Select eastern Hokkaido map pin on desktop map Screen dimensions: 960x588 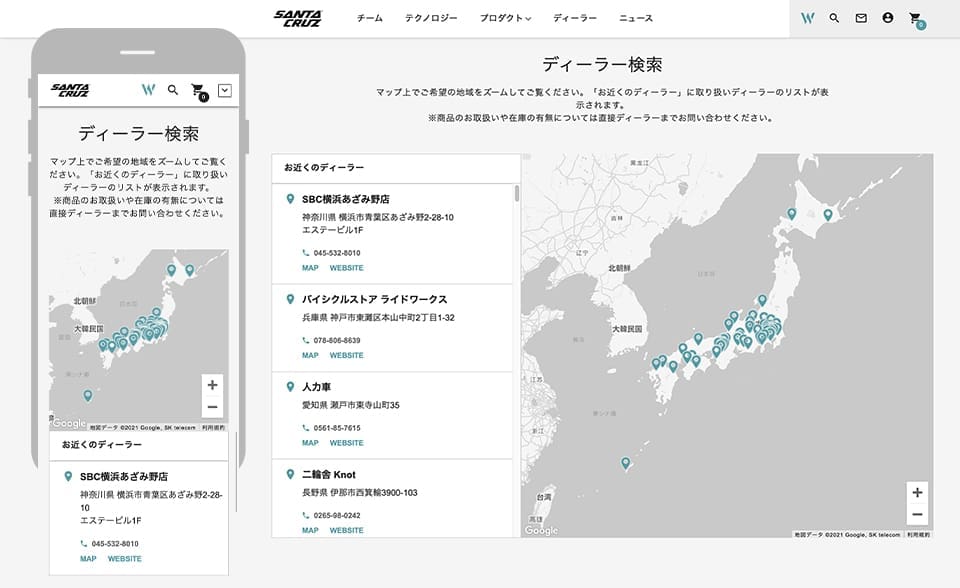(x=828, y=215)
